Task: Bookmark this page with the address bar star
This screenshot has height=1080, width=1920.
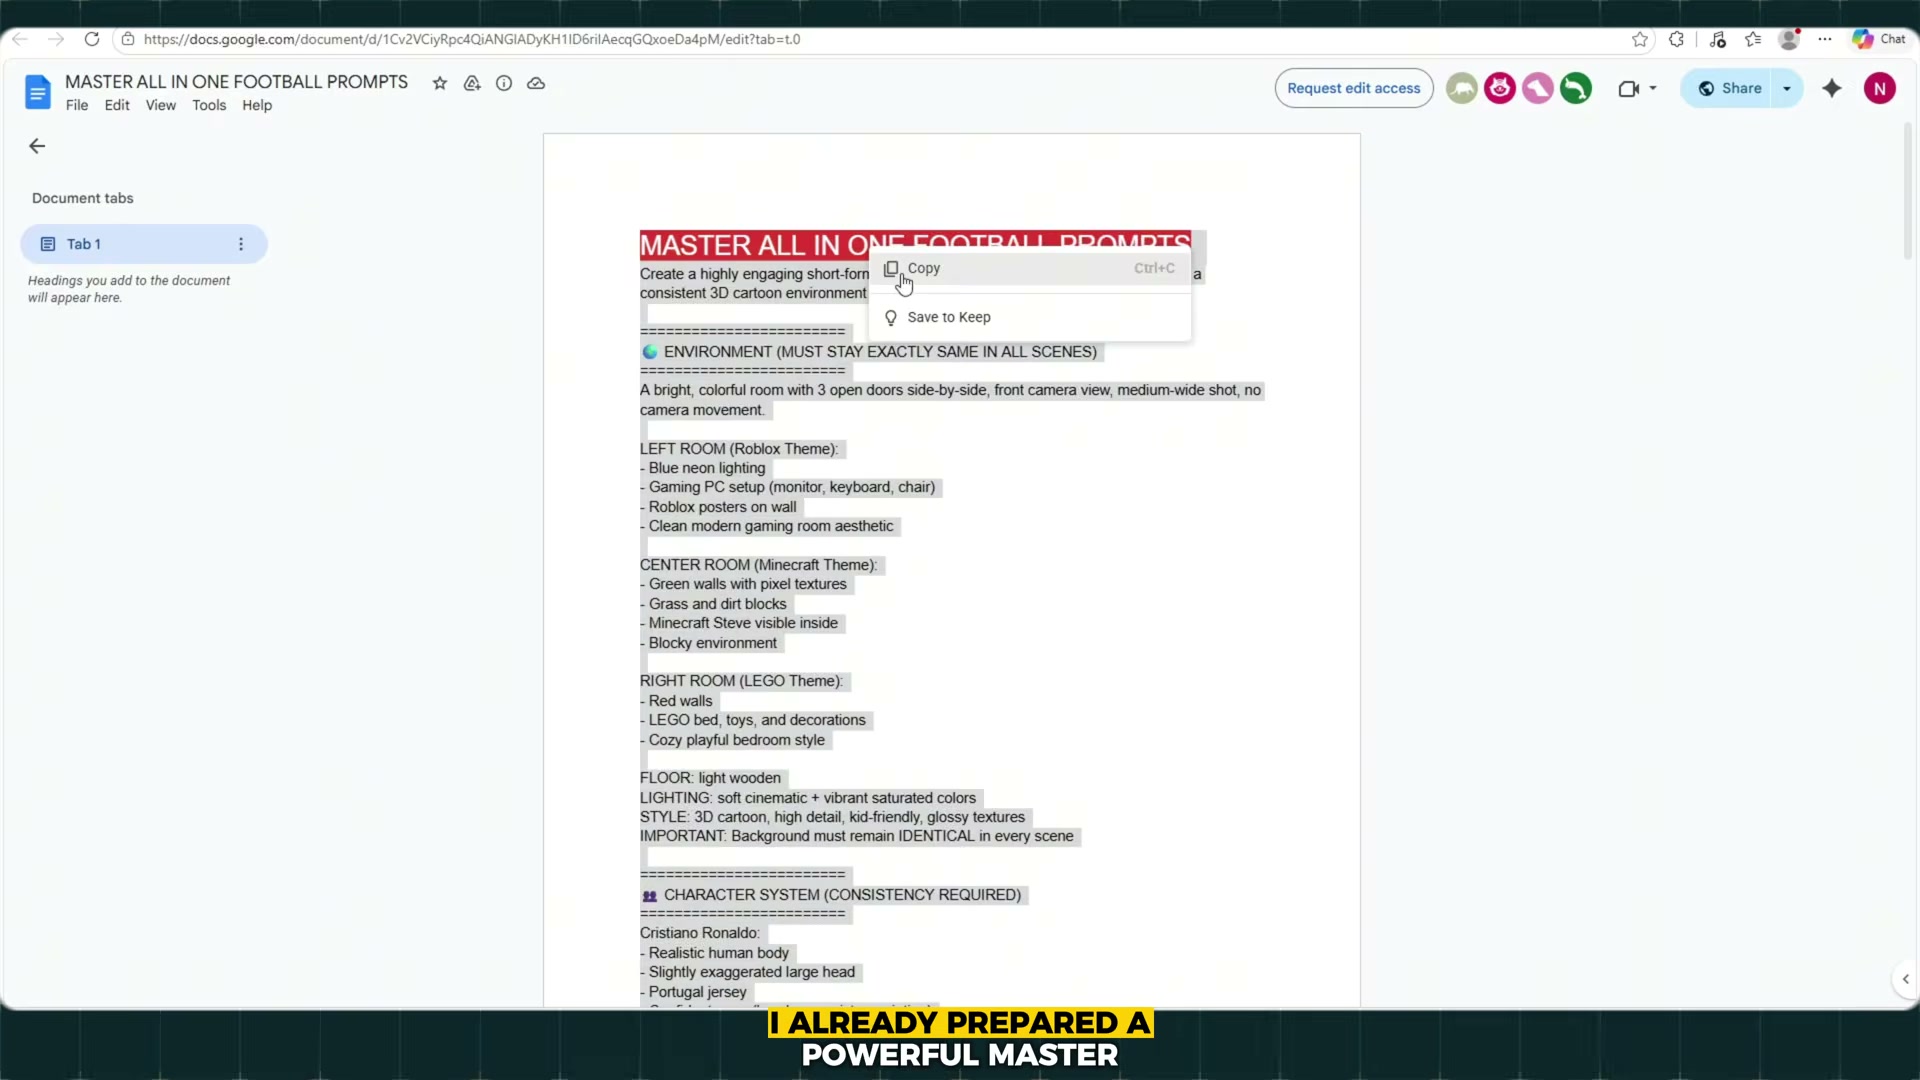Action: 1640,39
